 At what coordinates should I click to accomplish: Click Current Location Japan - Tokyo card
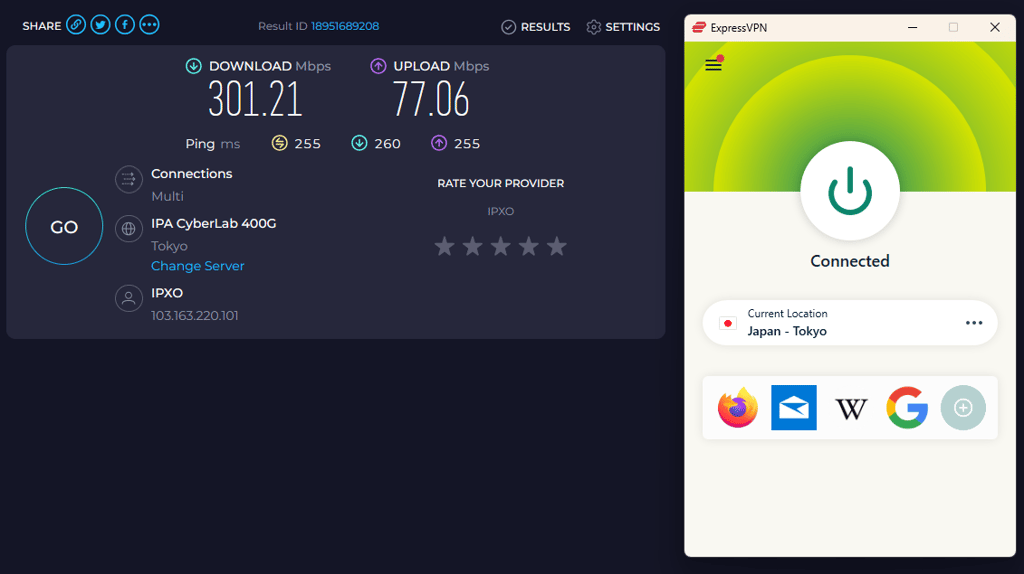click(850, 323)
